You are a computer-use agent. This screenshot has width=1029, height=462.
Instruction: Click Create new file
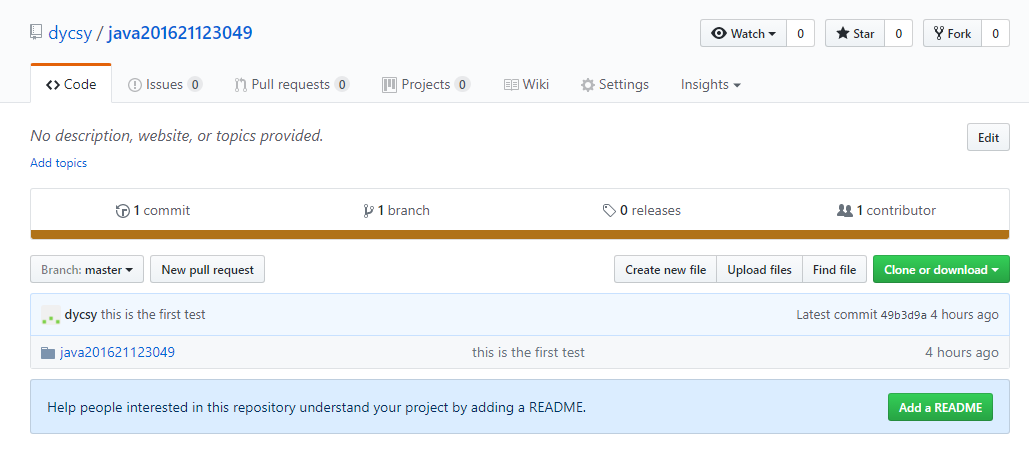click(x=665, y=270)
